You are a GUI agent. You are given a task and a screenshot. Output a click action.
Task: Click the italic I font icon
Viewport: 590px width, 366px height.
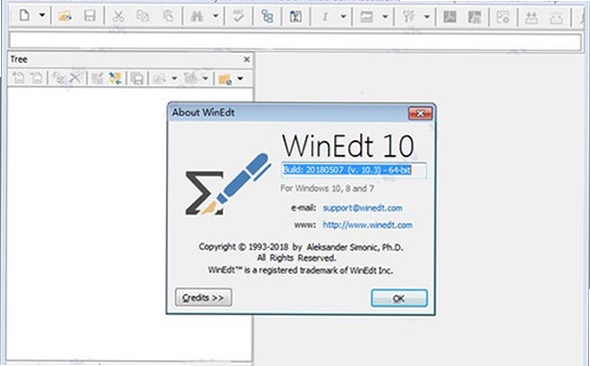(325, 17)
